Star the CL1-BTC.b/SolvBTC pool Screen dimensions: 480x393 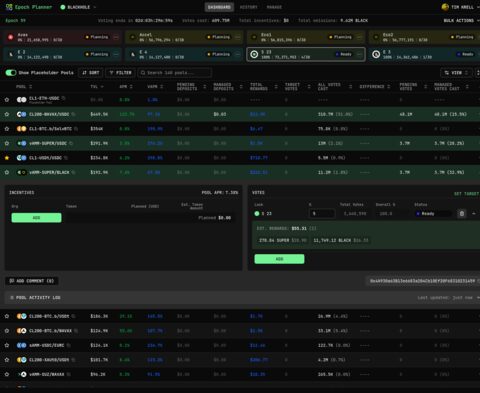point(7,129)
